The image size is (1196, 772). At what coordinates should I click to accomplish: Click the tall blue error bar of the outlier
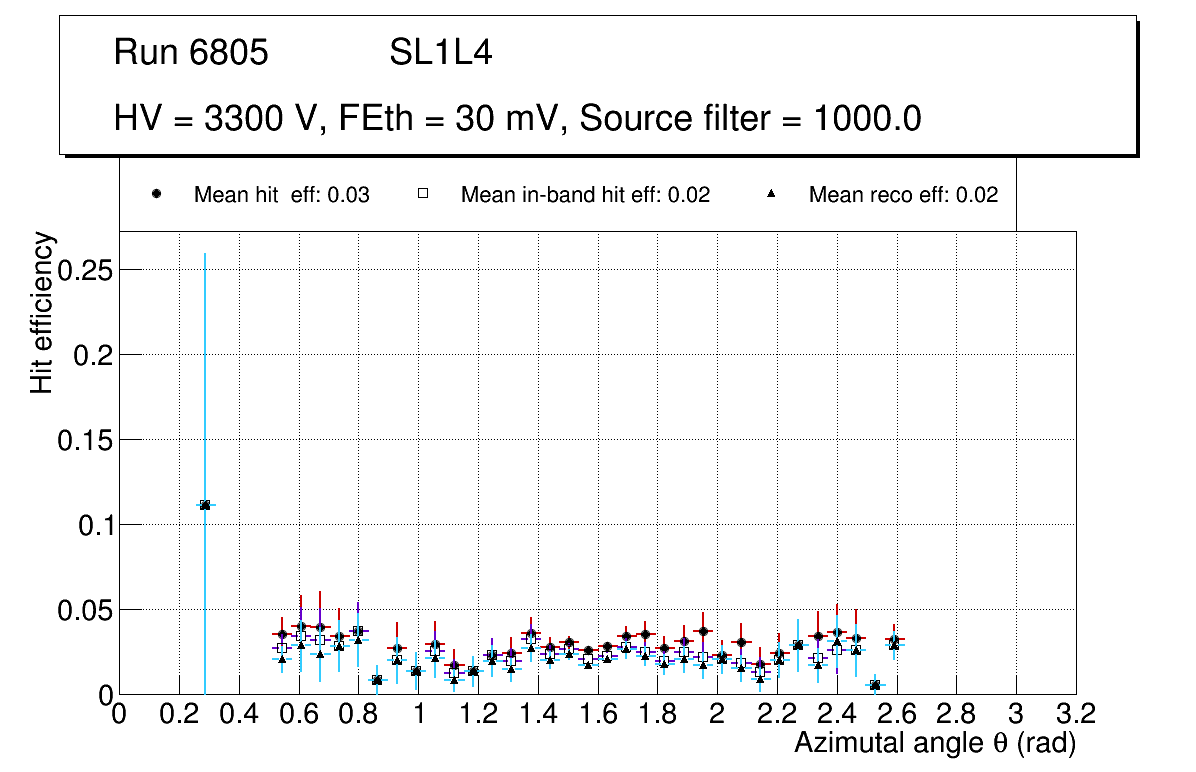click(x=205, y=350)
